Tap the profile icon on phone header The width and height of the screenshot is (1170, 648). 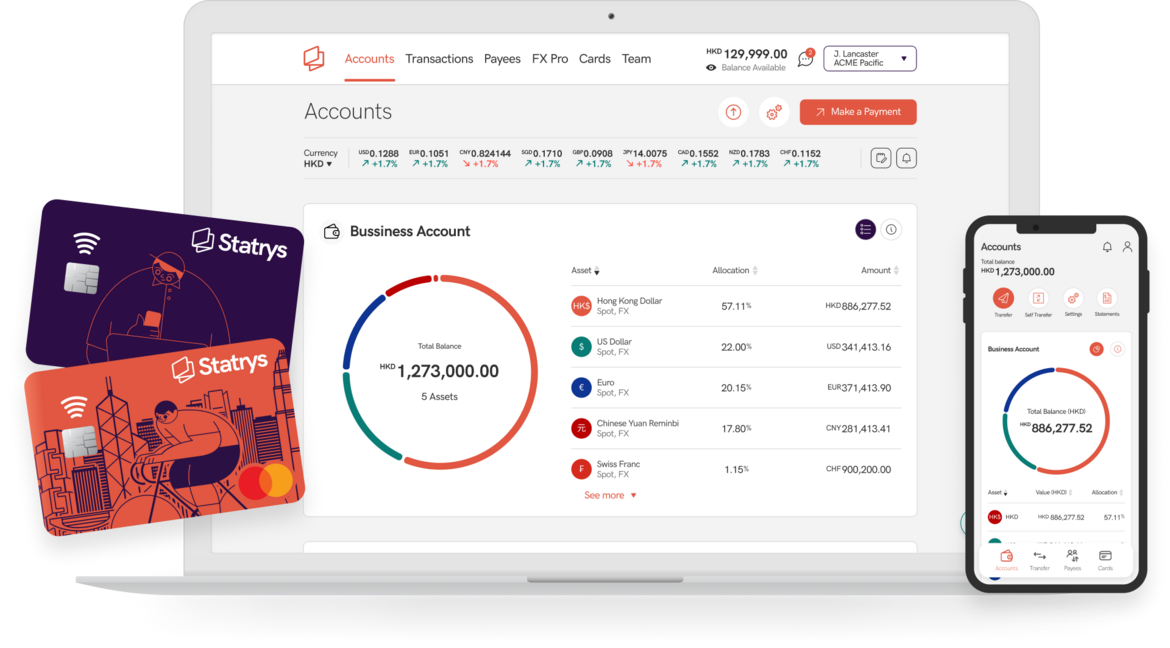coord(1127,246)
